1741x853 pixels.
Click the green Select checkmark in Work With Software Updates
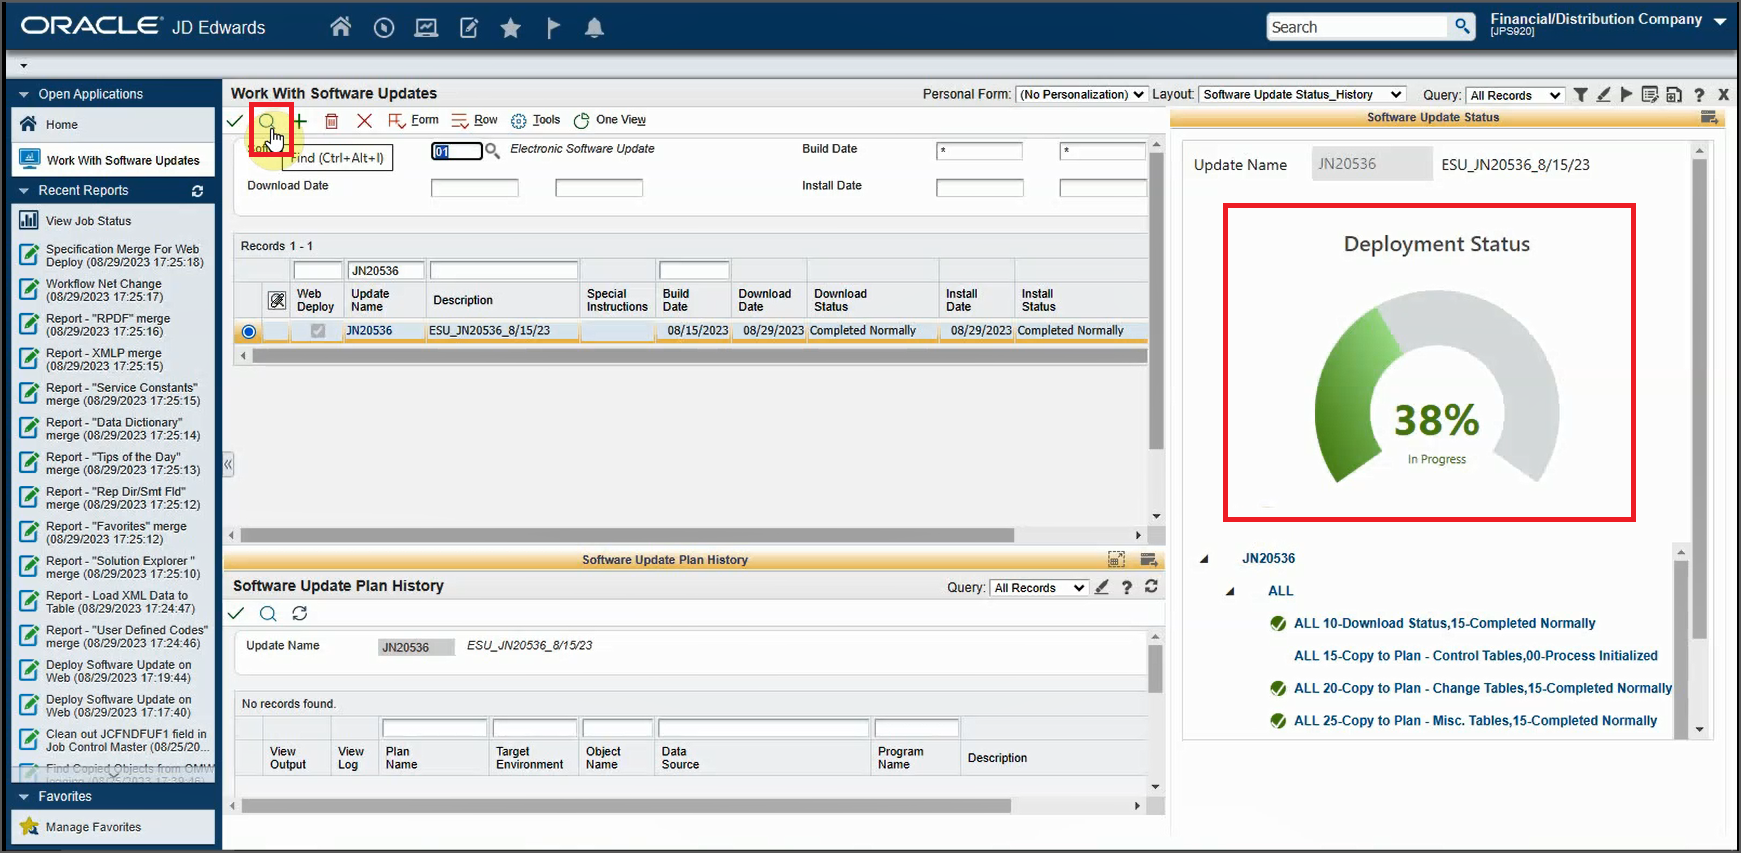click(235, 121)
